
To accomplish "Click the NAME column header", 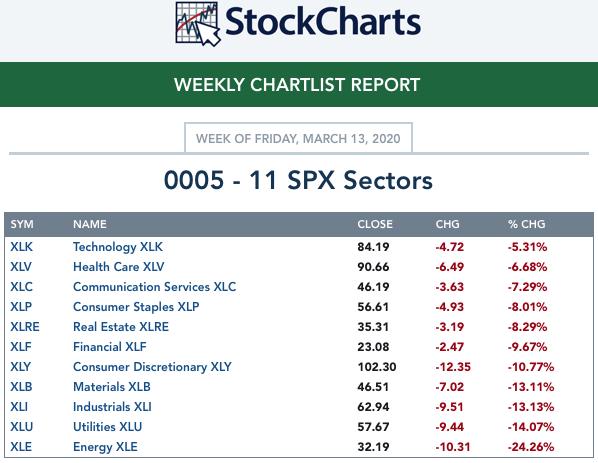I will (90, 224).
